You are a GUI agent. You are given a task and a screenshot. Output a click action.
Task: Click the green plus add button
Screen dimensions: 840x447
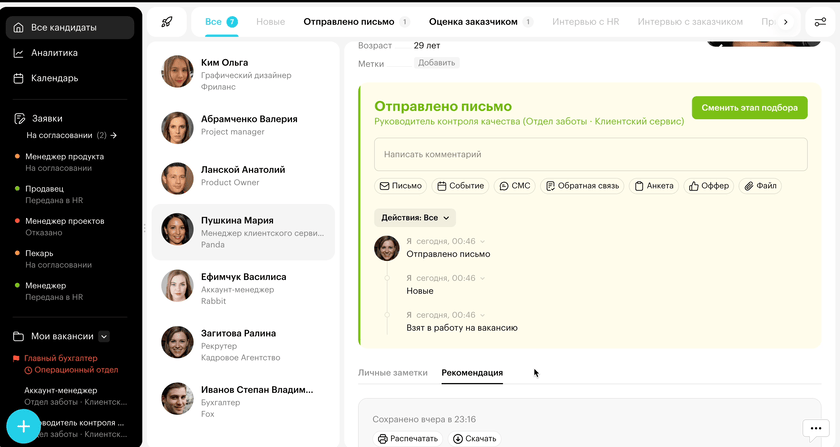(23, 427)
